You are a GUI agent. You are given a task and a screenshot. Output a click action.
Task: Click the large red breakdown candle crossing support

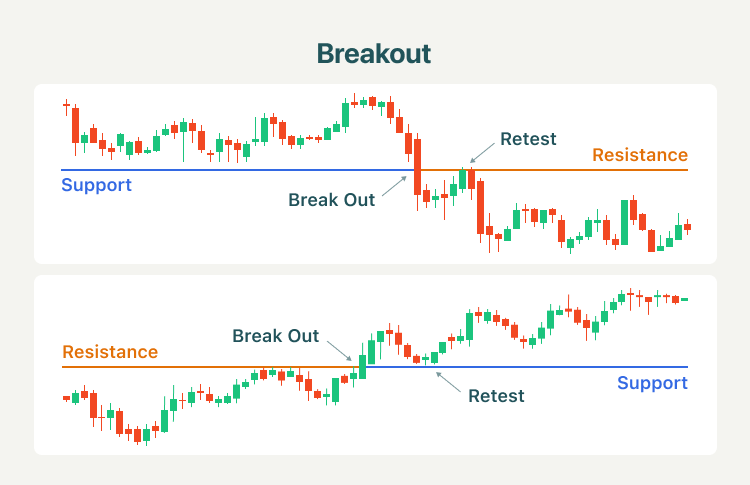(418, 172)
